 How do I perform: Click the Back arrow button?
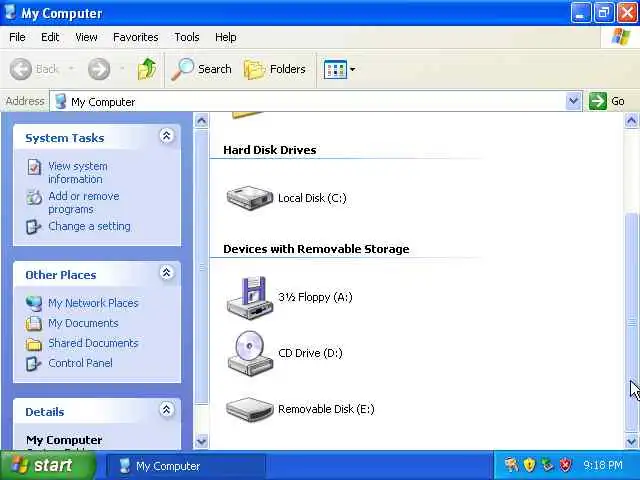click(x=20, y=69)
